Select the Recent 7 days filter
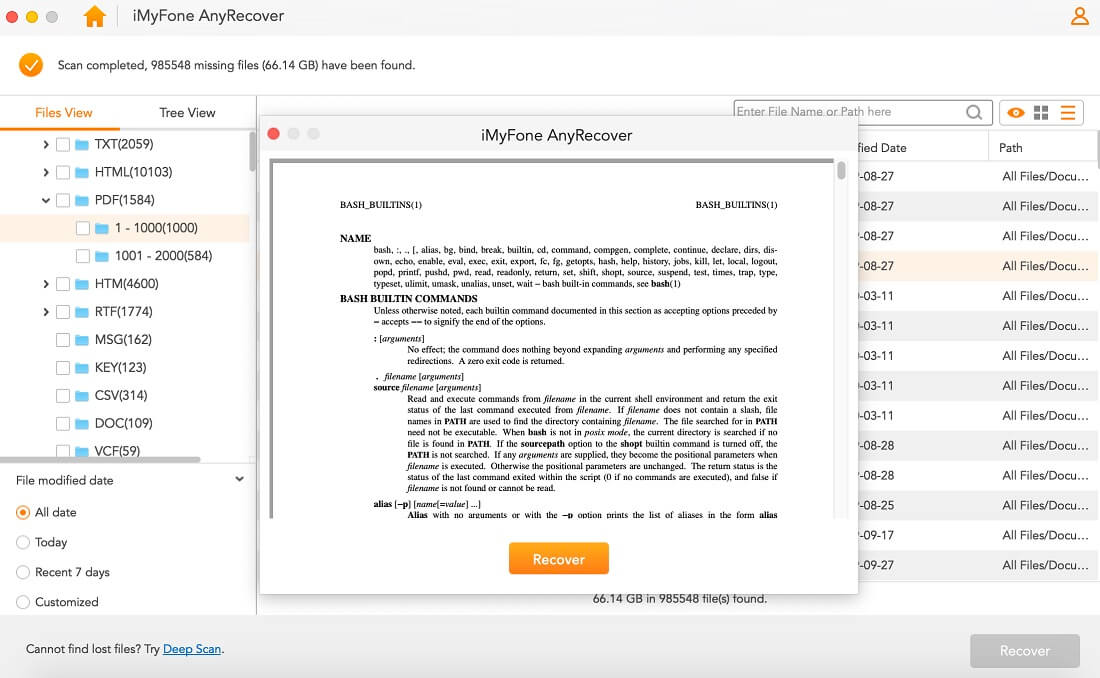Image resolution: width=1100 pixels, height=678 pixels. coord(23,572)
